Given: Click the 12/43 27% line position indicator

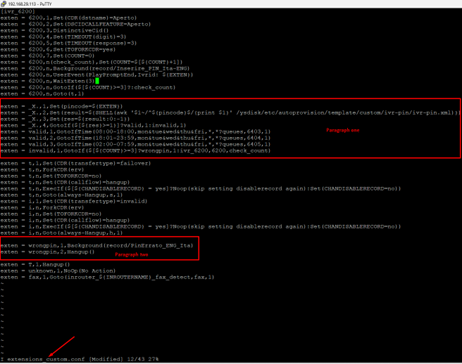Looking at the screenshot, I should [x=143, y=359].
